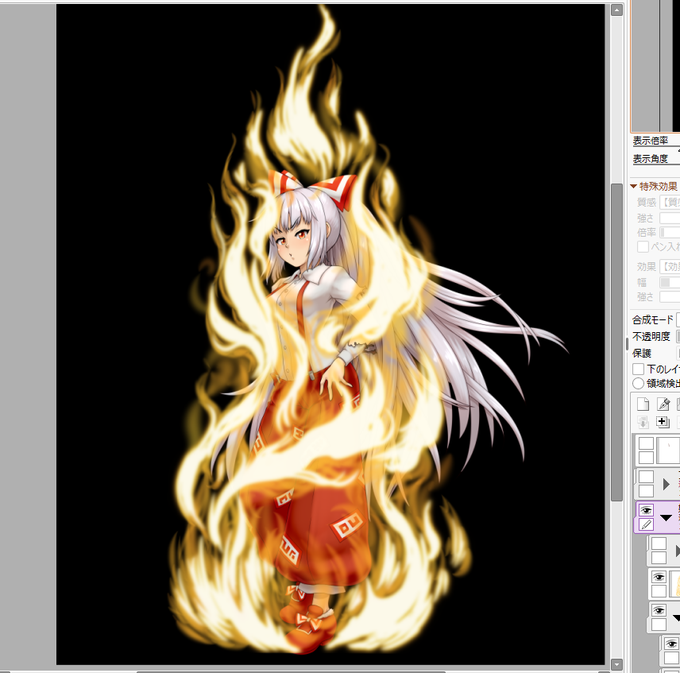The width and height of the screenshot is (680, 673).
Task: Click the 強さ field under 質感
Action: pos(670,218)
